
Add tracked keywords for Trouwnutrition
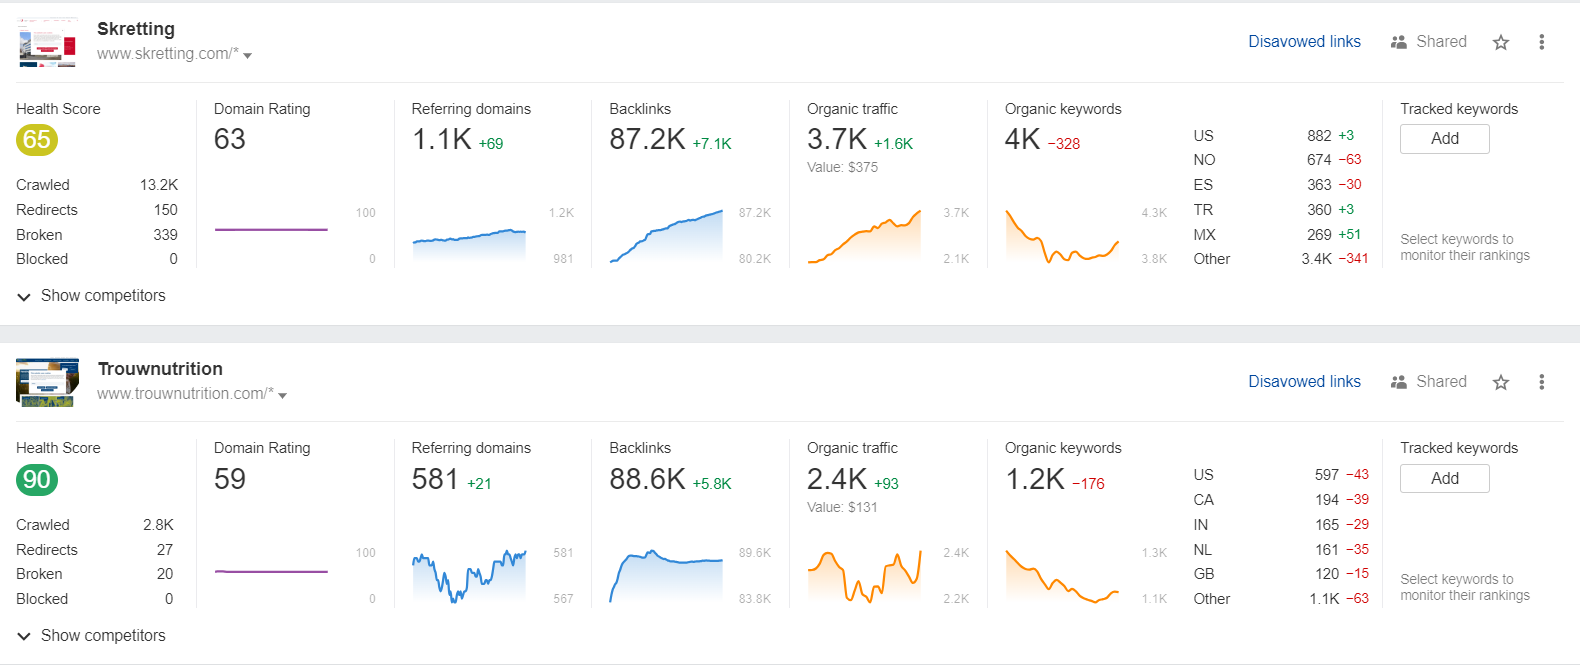[1444, 479]
